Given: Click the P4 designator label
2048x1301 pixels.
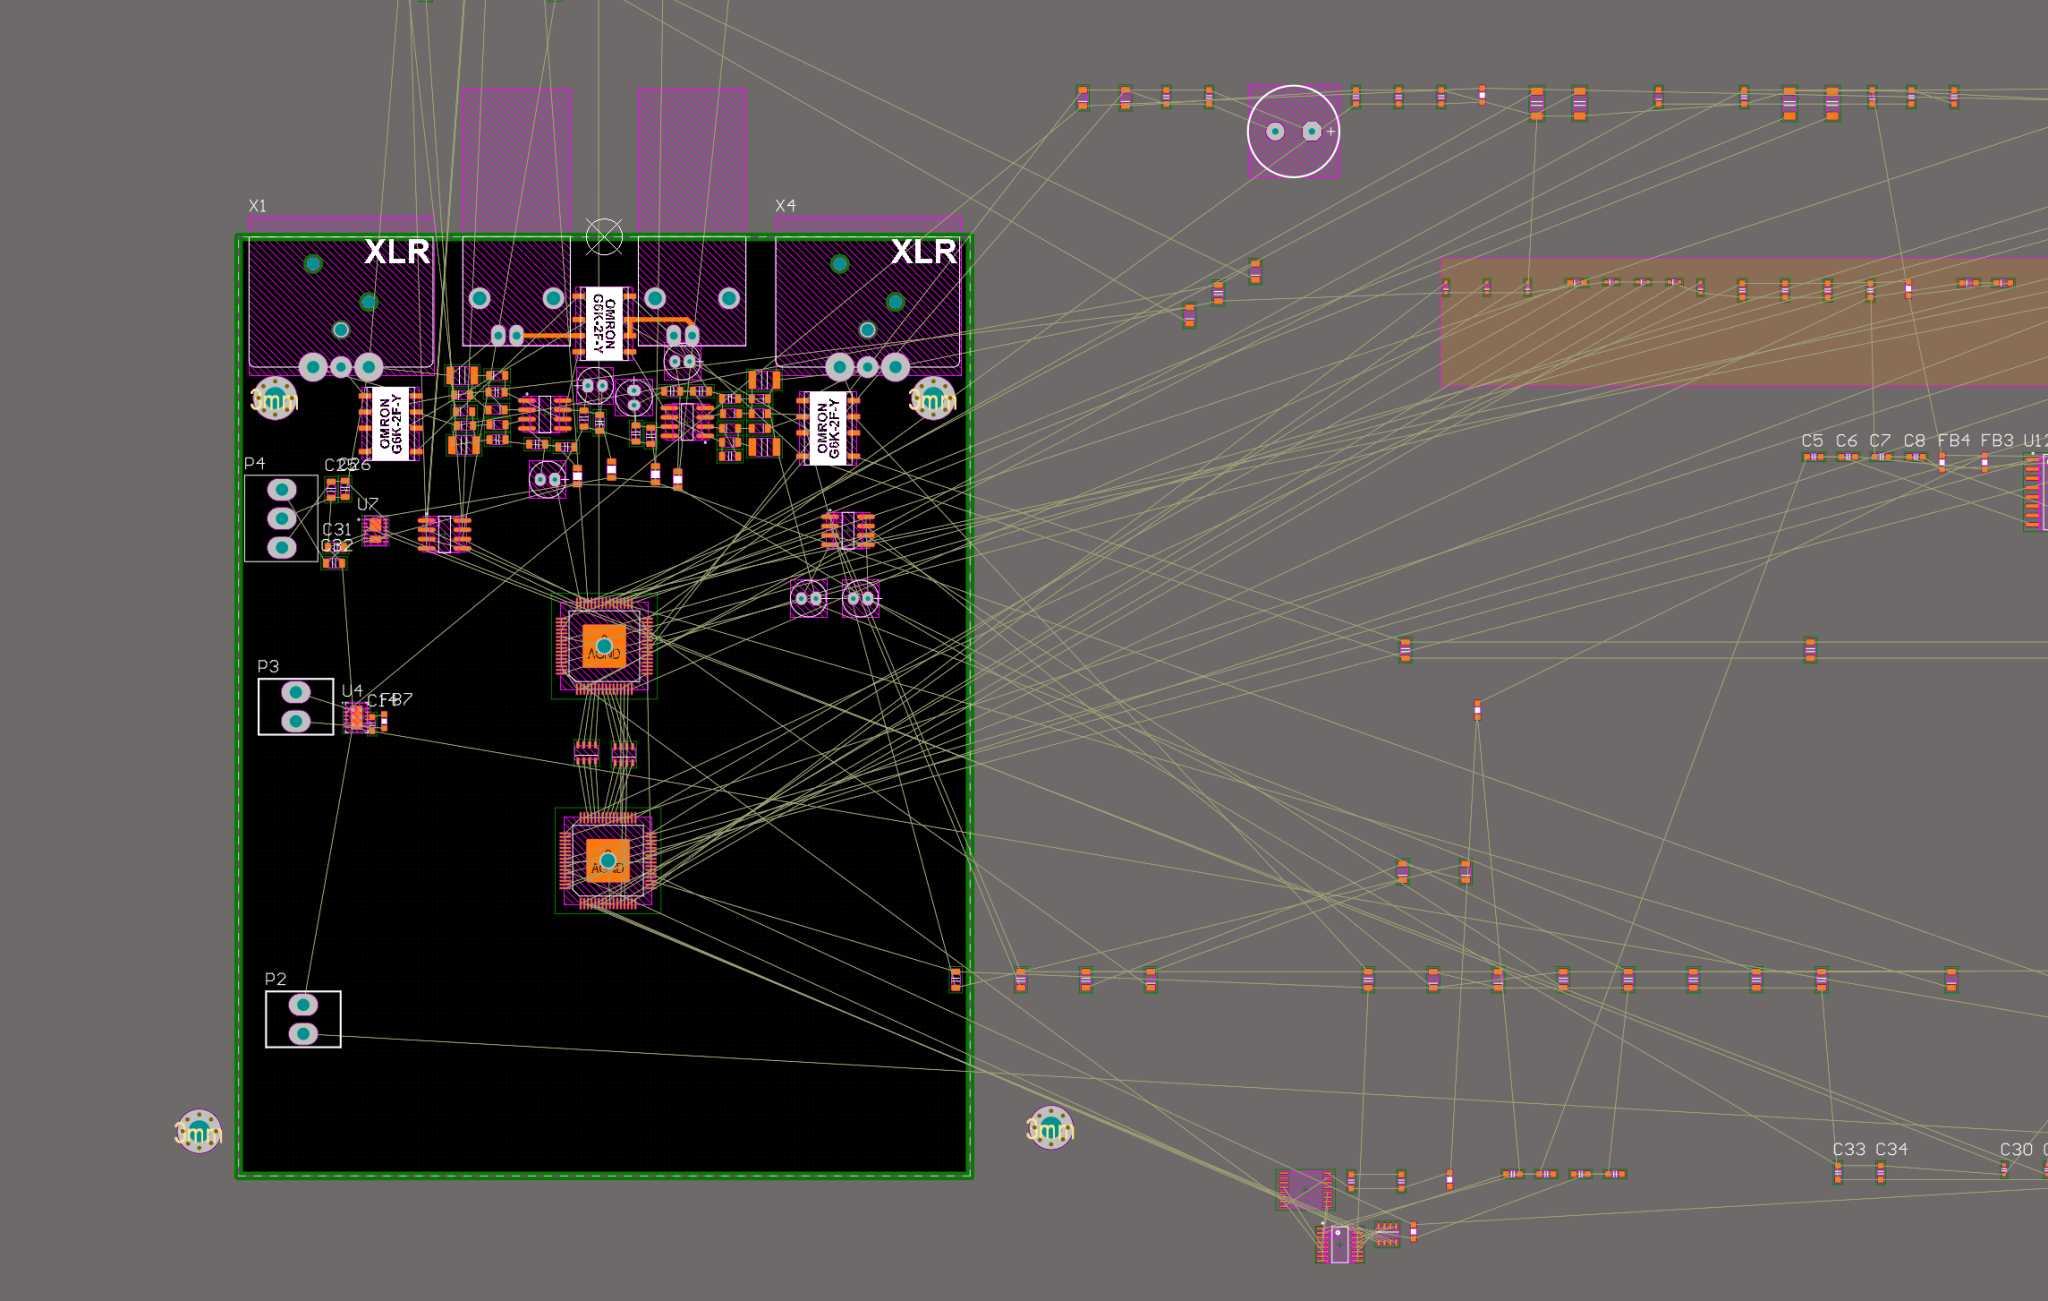Looking at the screenshot, I should tap(255, 464).
